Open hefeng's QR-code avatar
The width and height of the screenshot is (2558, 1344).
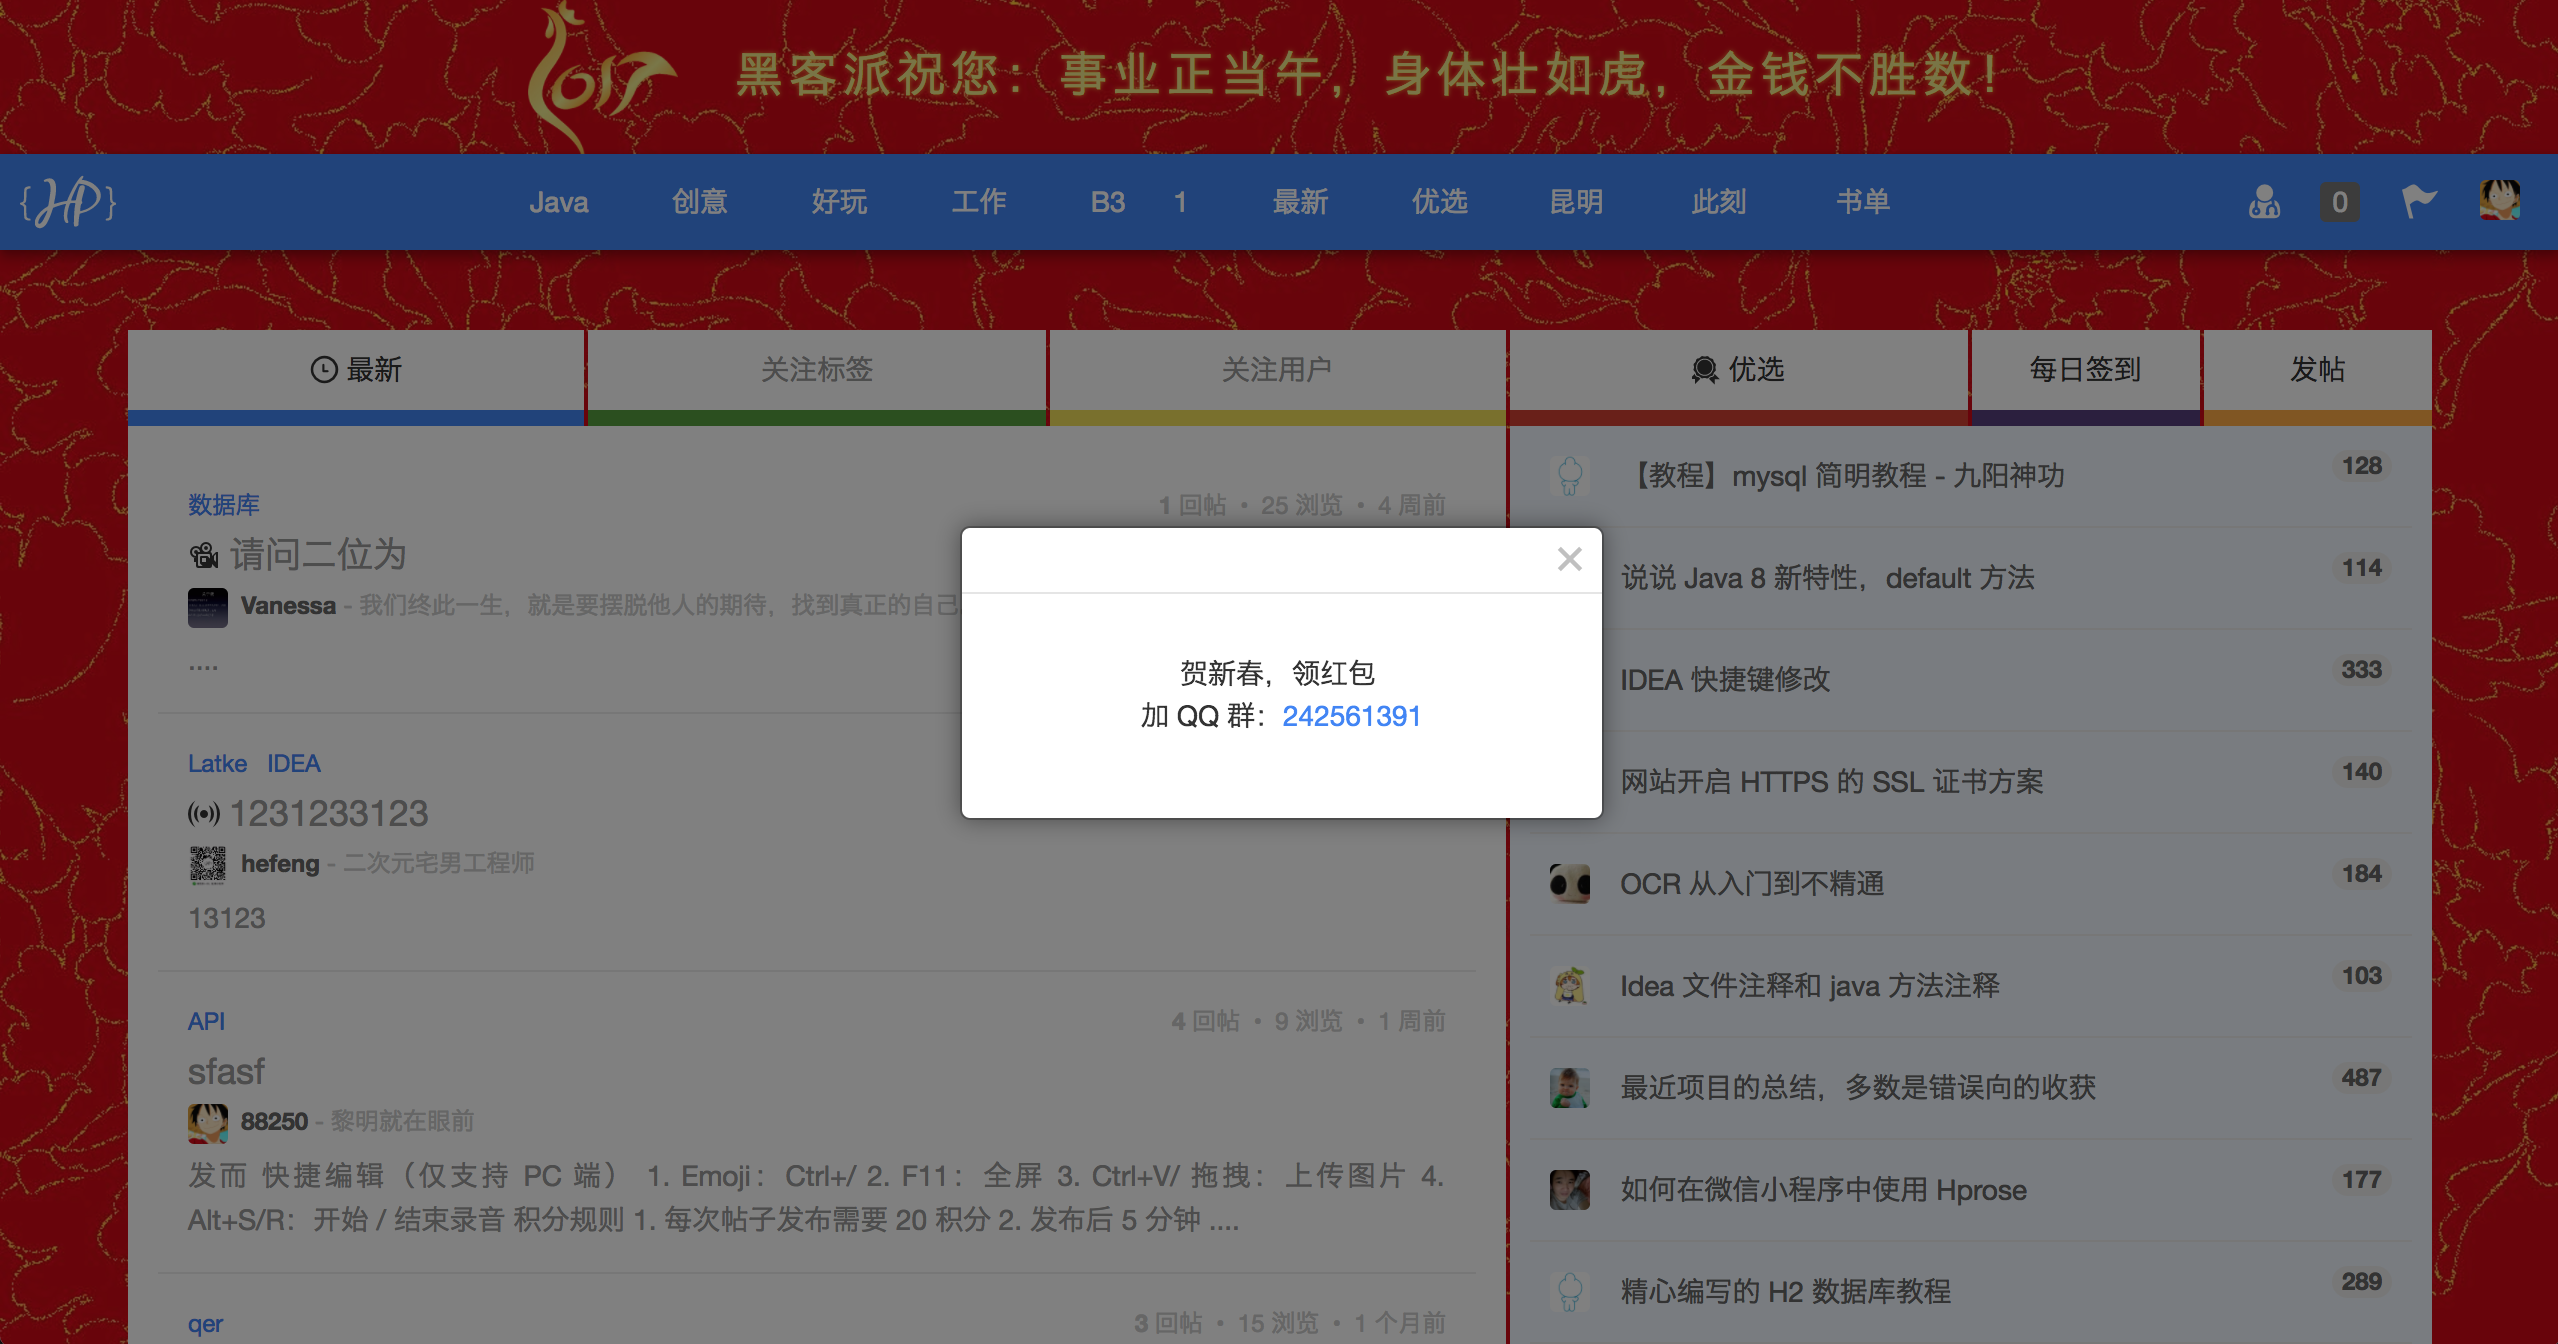(x=207, y=864)
